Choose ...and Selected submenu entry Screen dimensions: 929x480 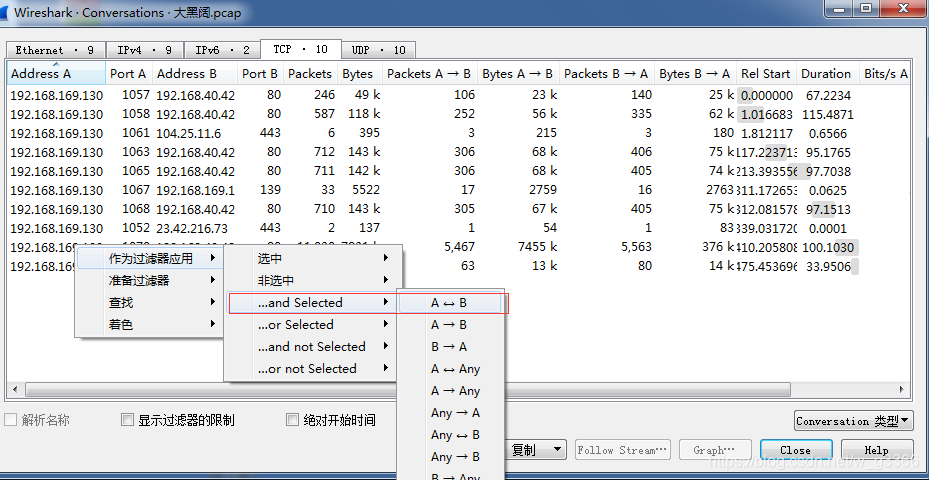pyautogui.click(x=310, y=302)
